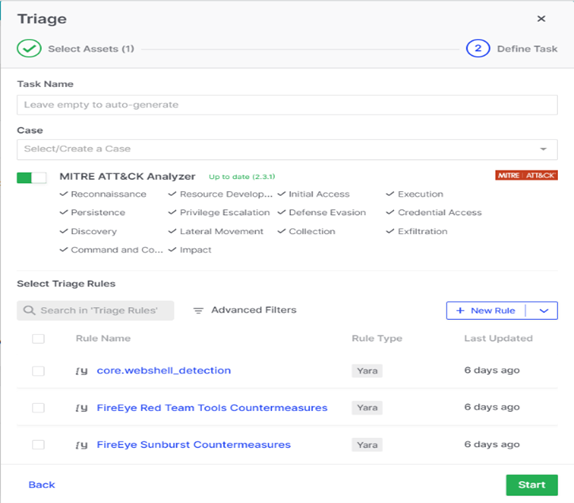Screen dimensions: 574x503
Task: Go to the Select Assets (1) step
Action: click(x=91, y=49)
